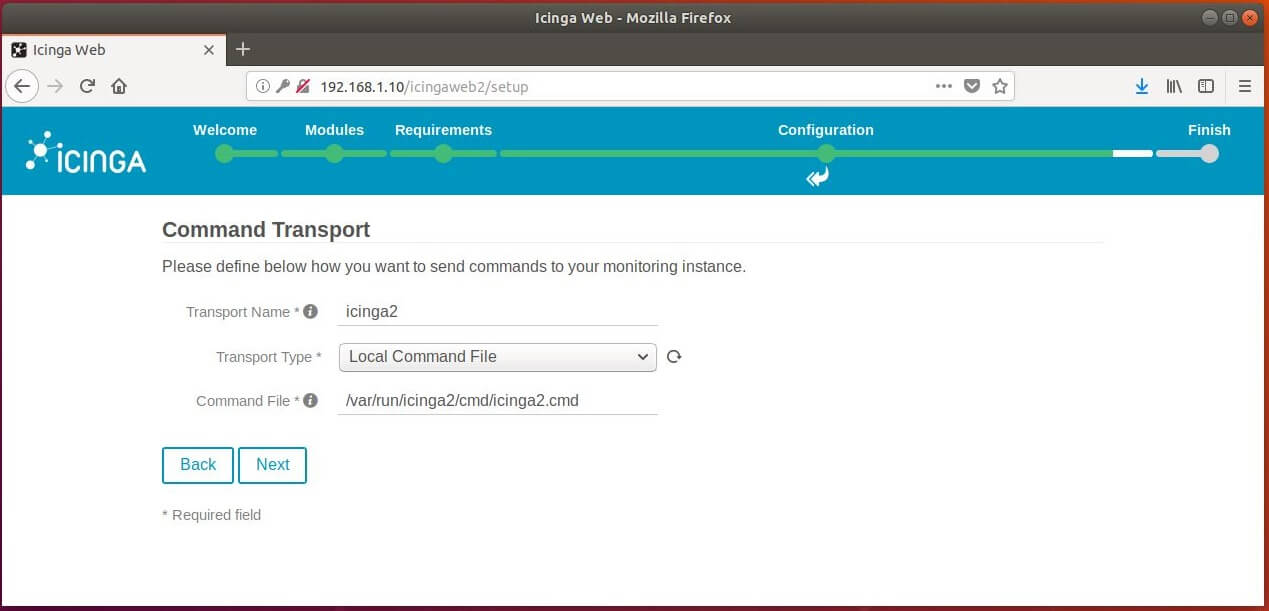1269x611 pixels.
Task: Focus the Transport Name input field
Action: coord(498,311)
